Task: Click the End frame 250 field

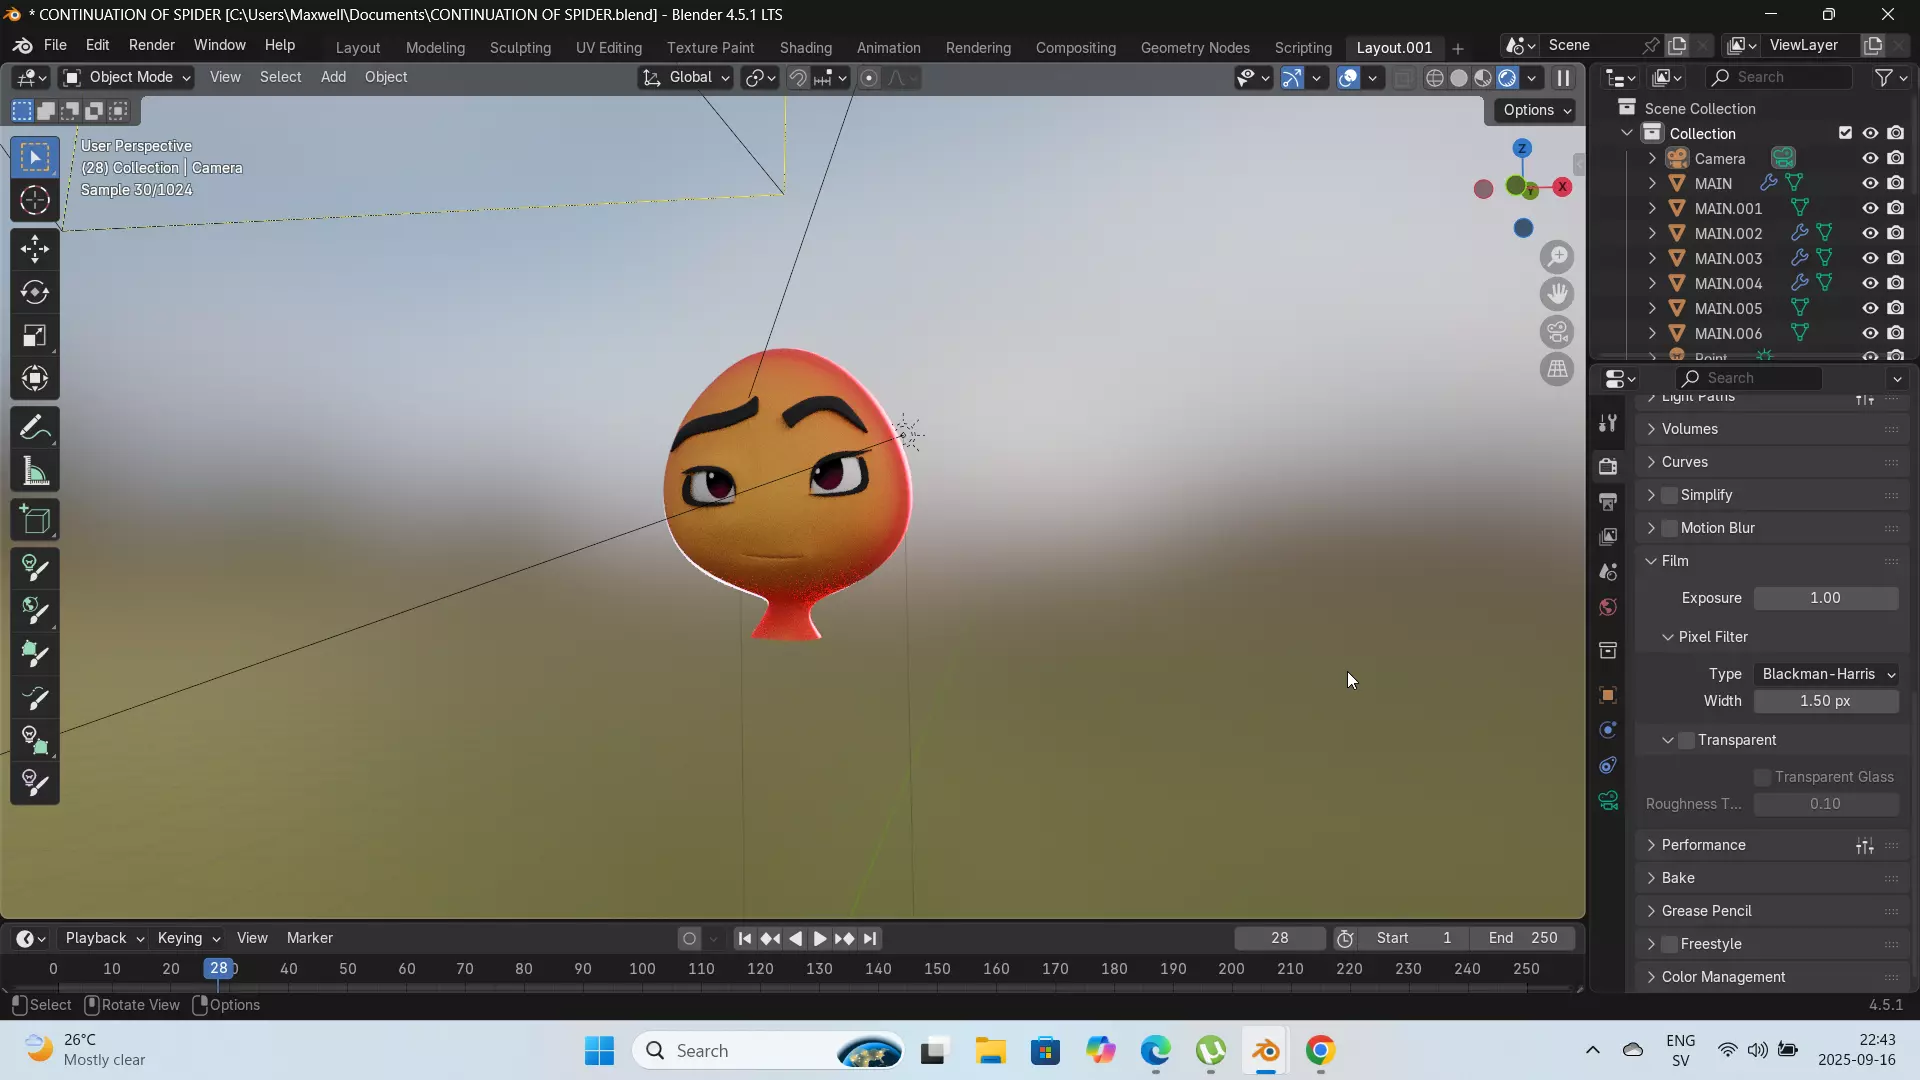Action: [1523, 938]
